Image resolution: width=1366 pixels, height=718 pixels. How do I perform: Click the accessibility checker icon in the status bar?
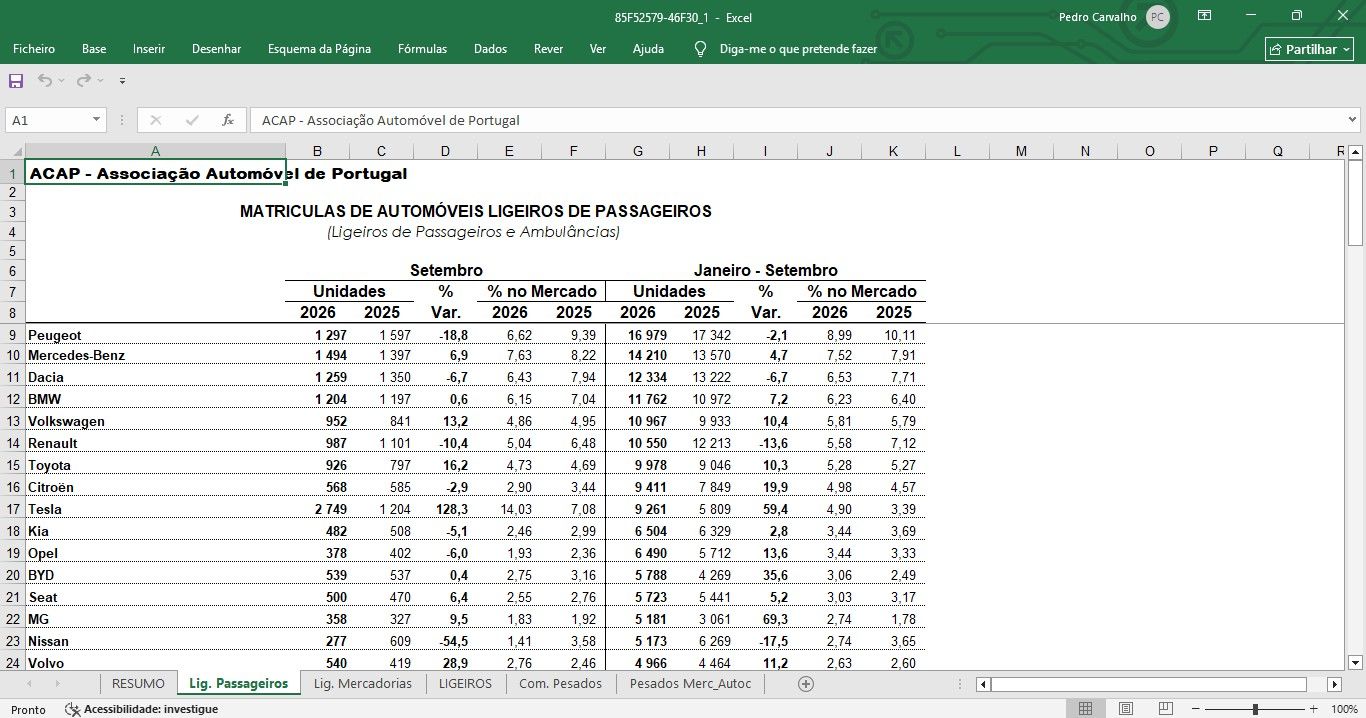coord(72,709)
